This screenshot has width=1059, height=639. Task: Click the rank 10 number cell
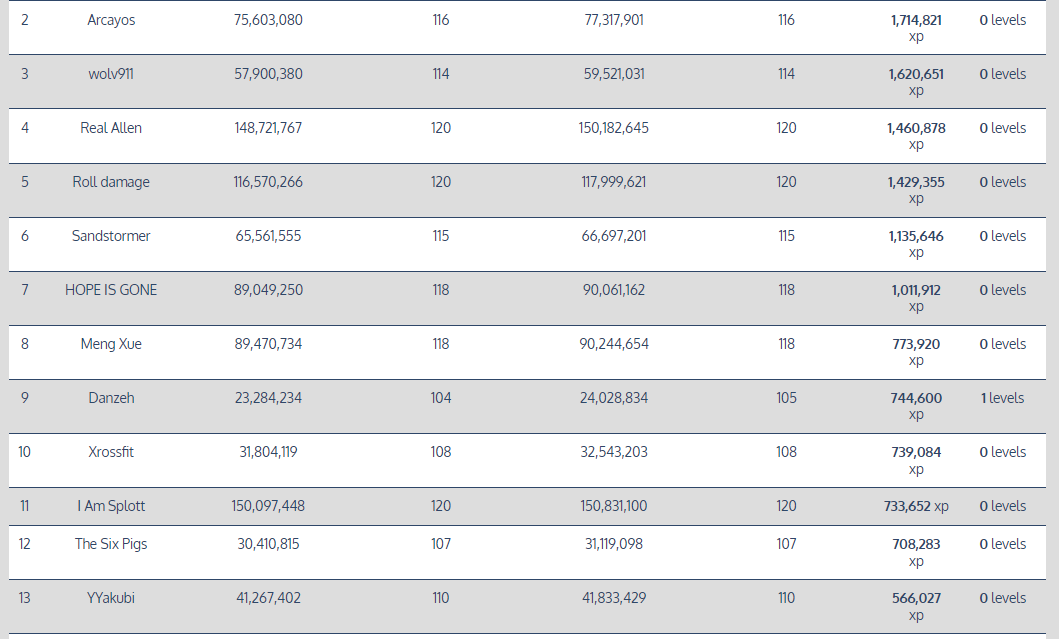coord(24,452)
